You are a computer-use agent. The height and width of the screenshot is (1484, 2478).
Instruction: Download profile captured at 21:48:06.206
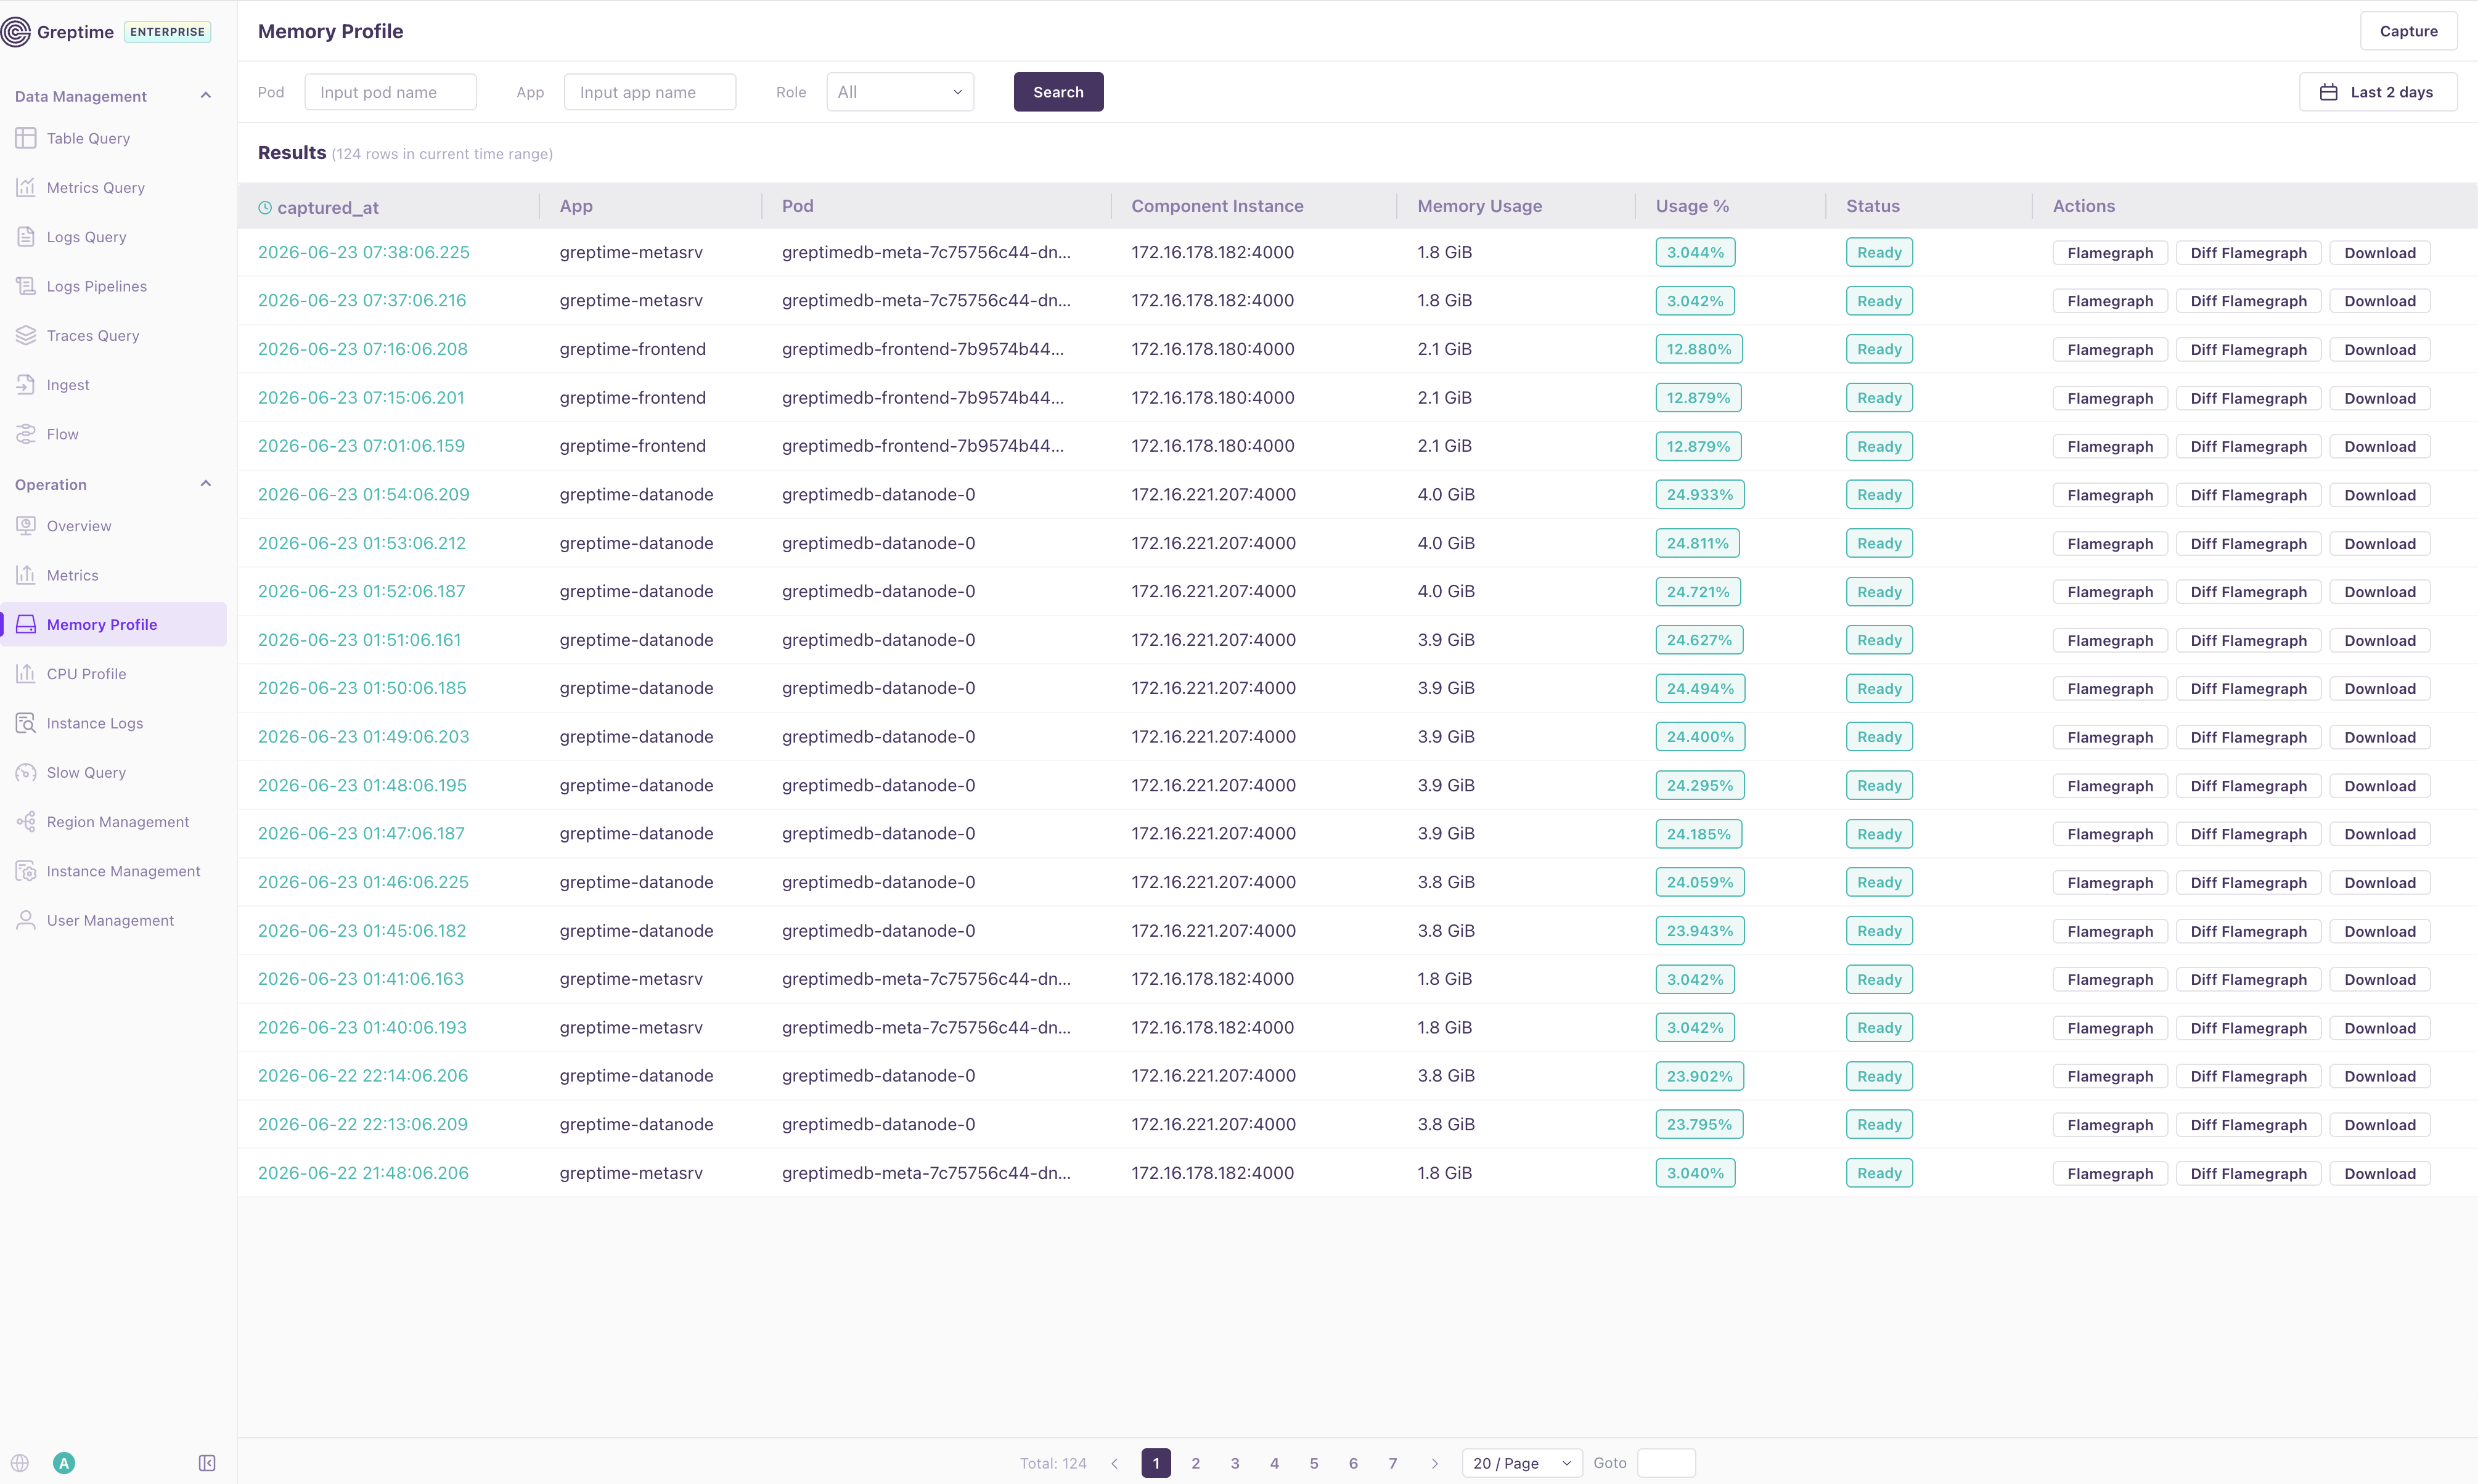[x=2380, y=1174]
